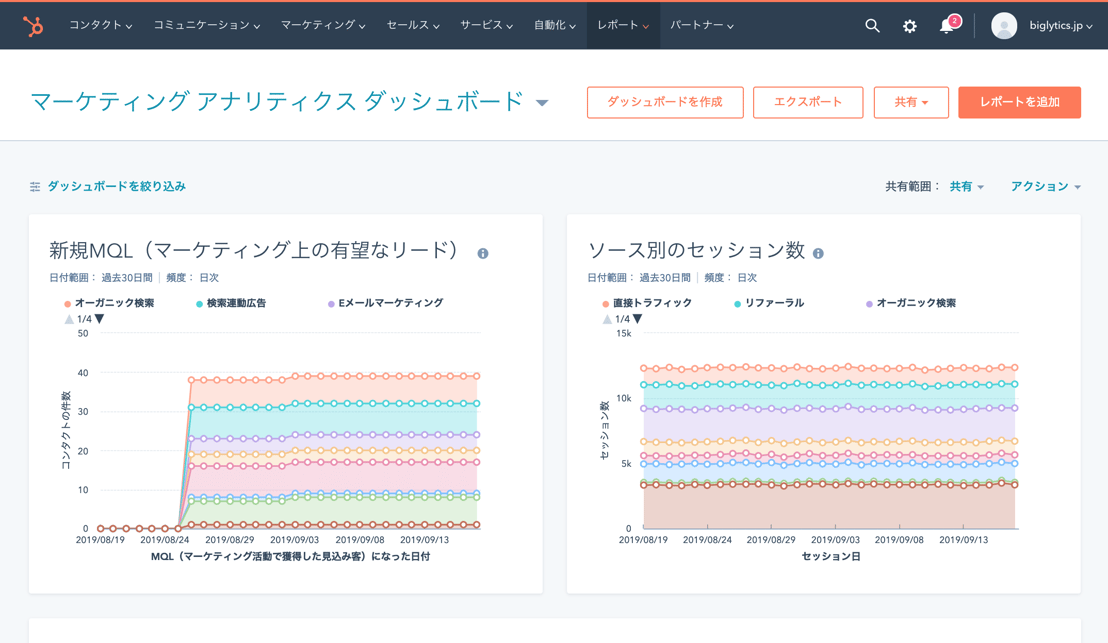Open the セールス menu

(x=413, y=25)
